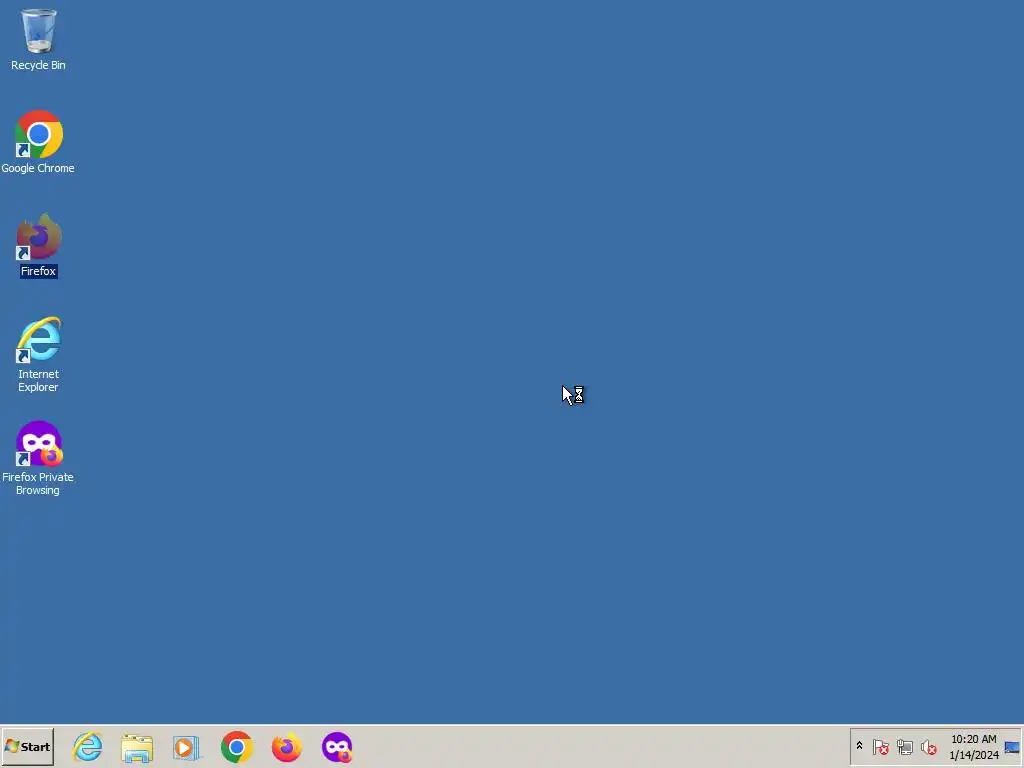Click the Show desktop button
The width and height of the screenshot is (1024, 768).
[x=1012, y=747]
